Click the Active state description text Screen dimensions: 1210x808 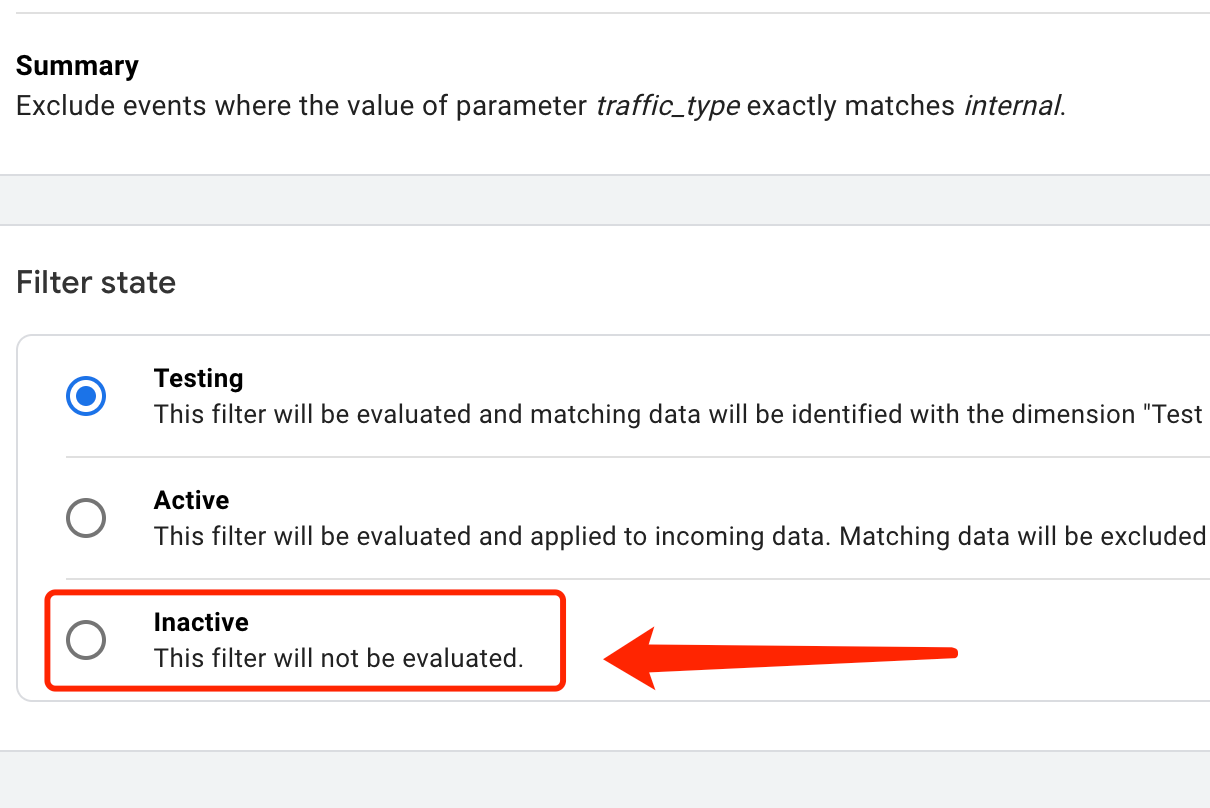coord(600,536)
